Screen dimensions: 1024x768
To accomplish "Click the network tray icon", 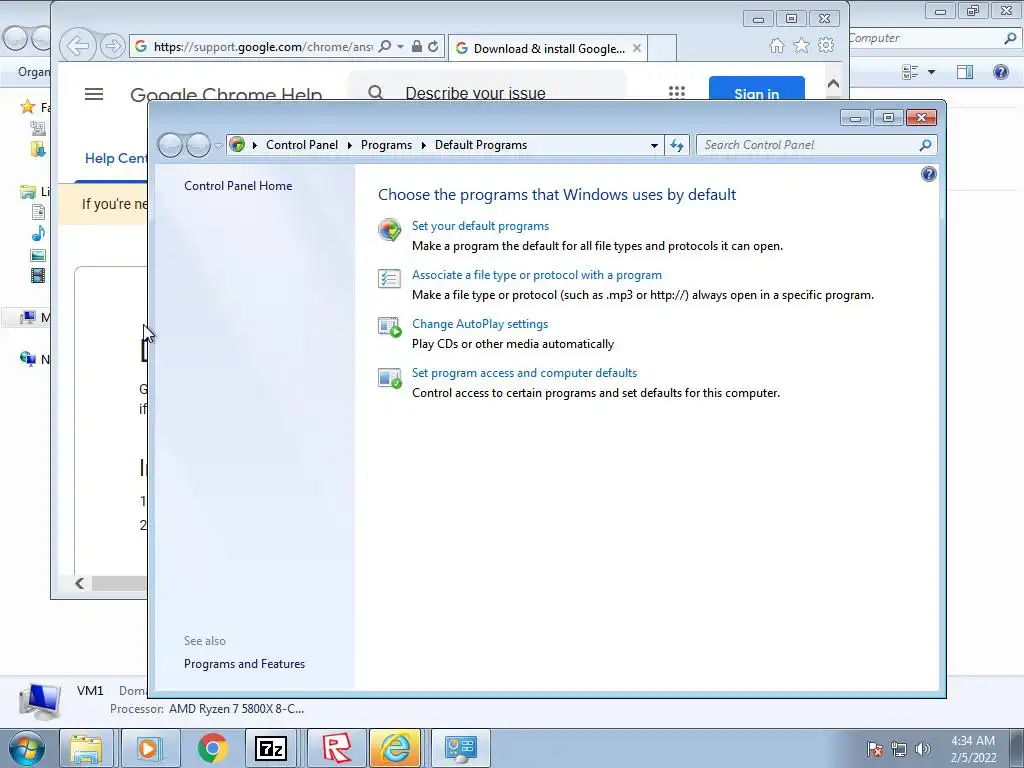I will pyautogui.click(x=899, y=749).
